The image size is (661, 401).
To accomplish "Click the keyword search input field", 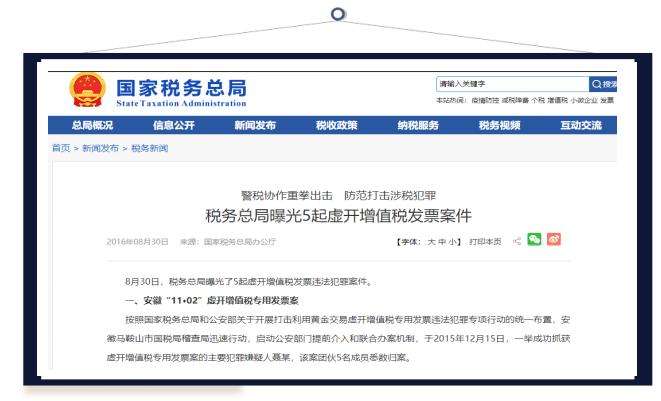I will click(x=511, y=84).
